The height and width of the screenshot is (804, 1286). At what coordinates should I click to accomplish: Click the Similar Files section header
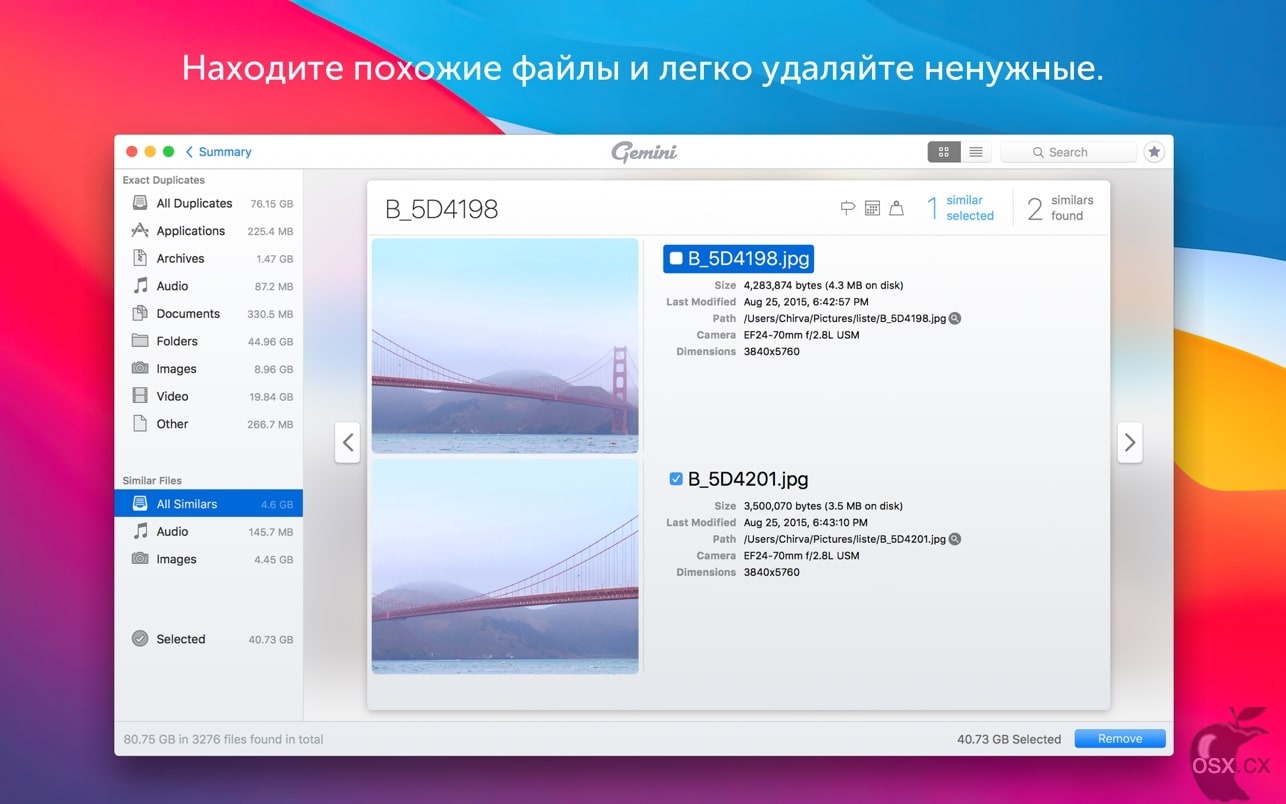click(x=152, y=480)
